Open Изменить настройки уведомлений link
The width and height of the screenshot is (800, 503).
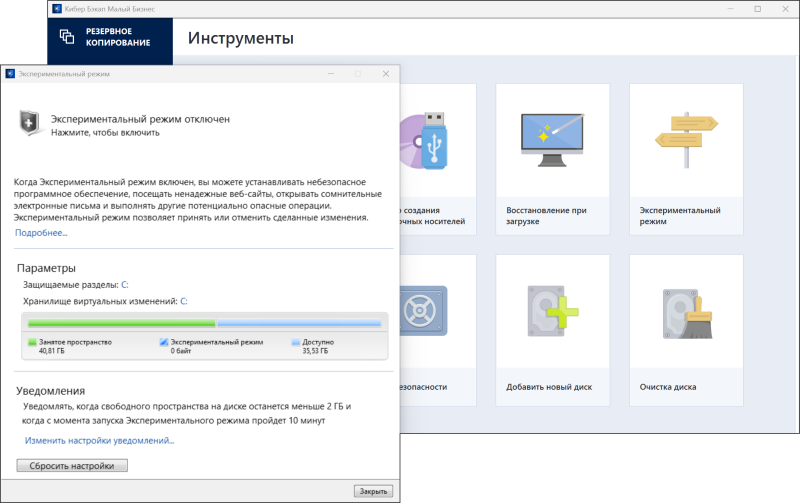coord(99,440)
